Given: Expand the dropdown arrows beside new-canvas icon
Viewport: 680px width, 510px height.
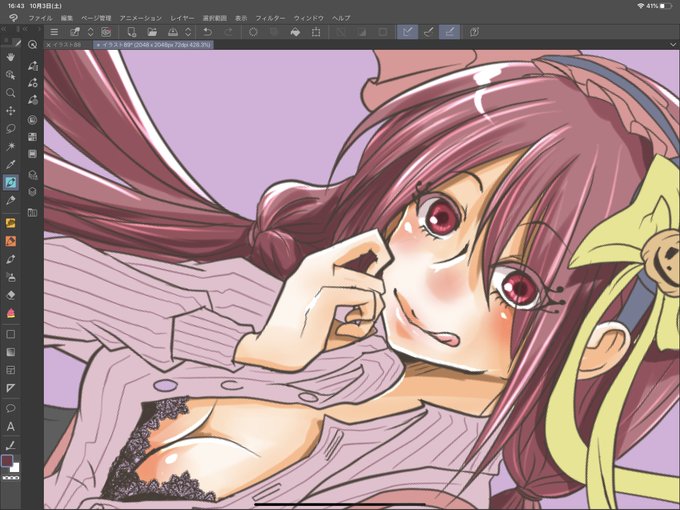Looking at the screenshot, I should 91,32.
